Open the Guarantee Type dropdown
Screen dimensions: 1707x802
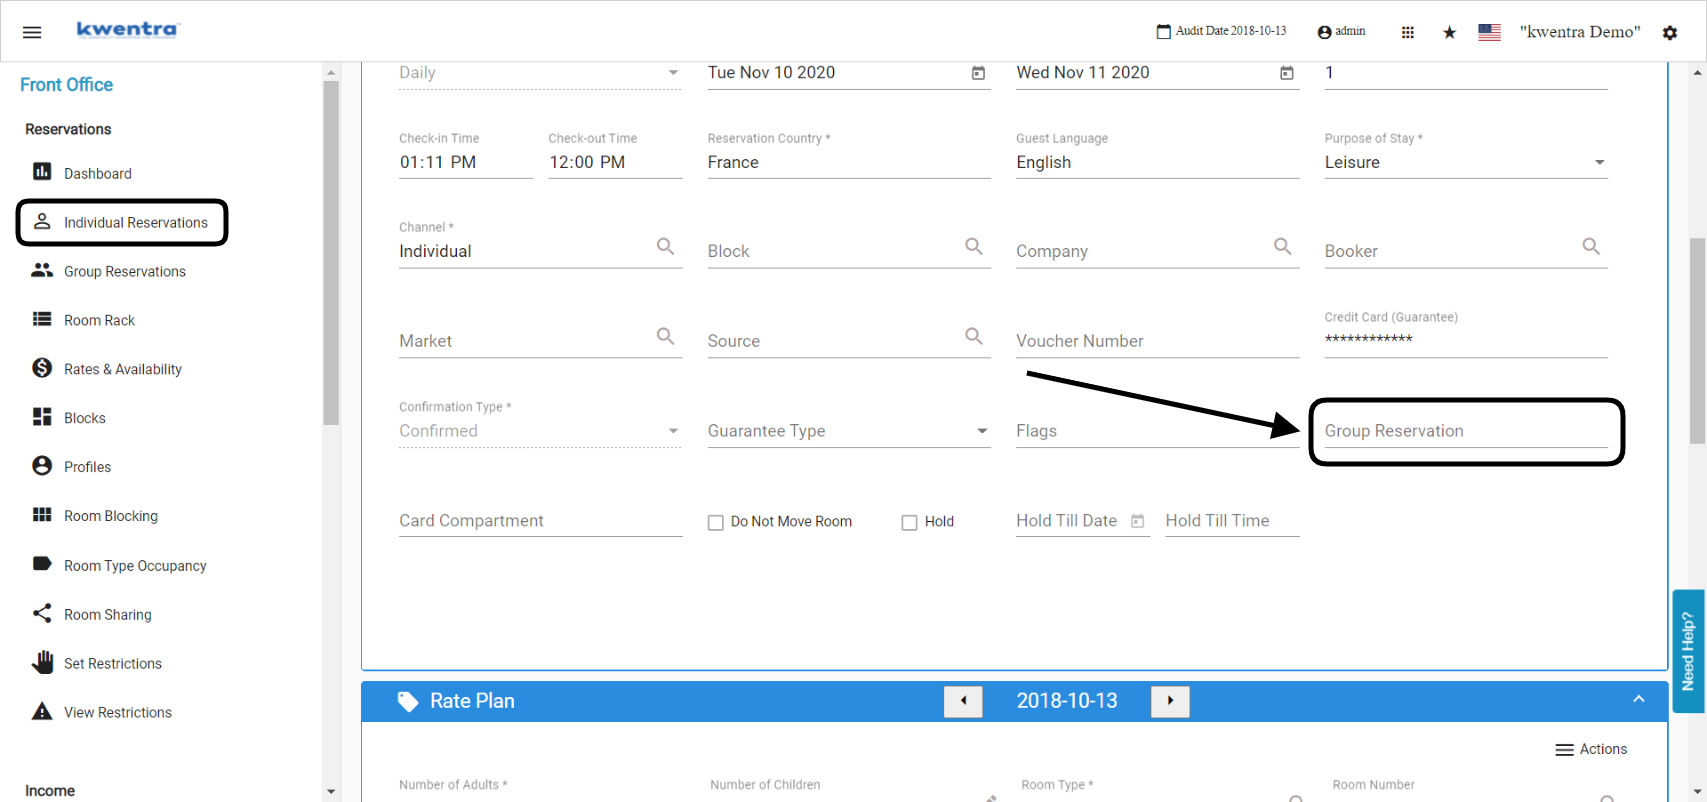pos(849,431)
